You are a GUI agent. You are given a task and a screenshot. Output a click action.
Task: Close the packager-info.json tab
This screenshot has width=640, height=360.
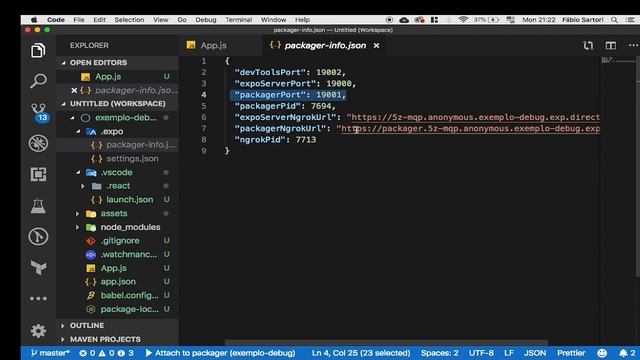(x=376, y=45)
